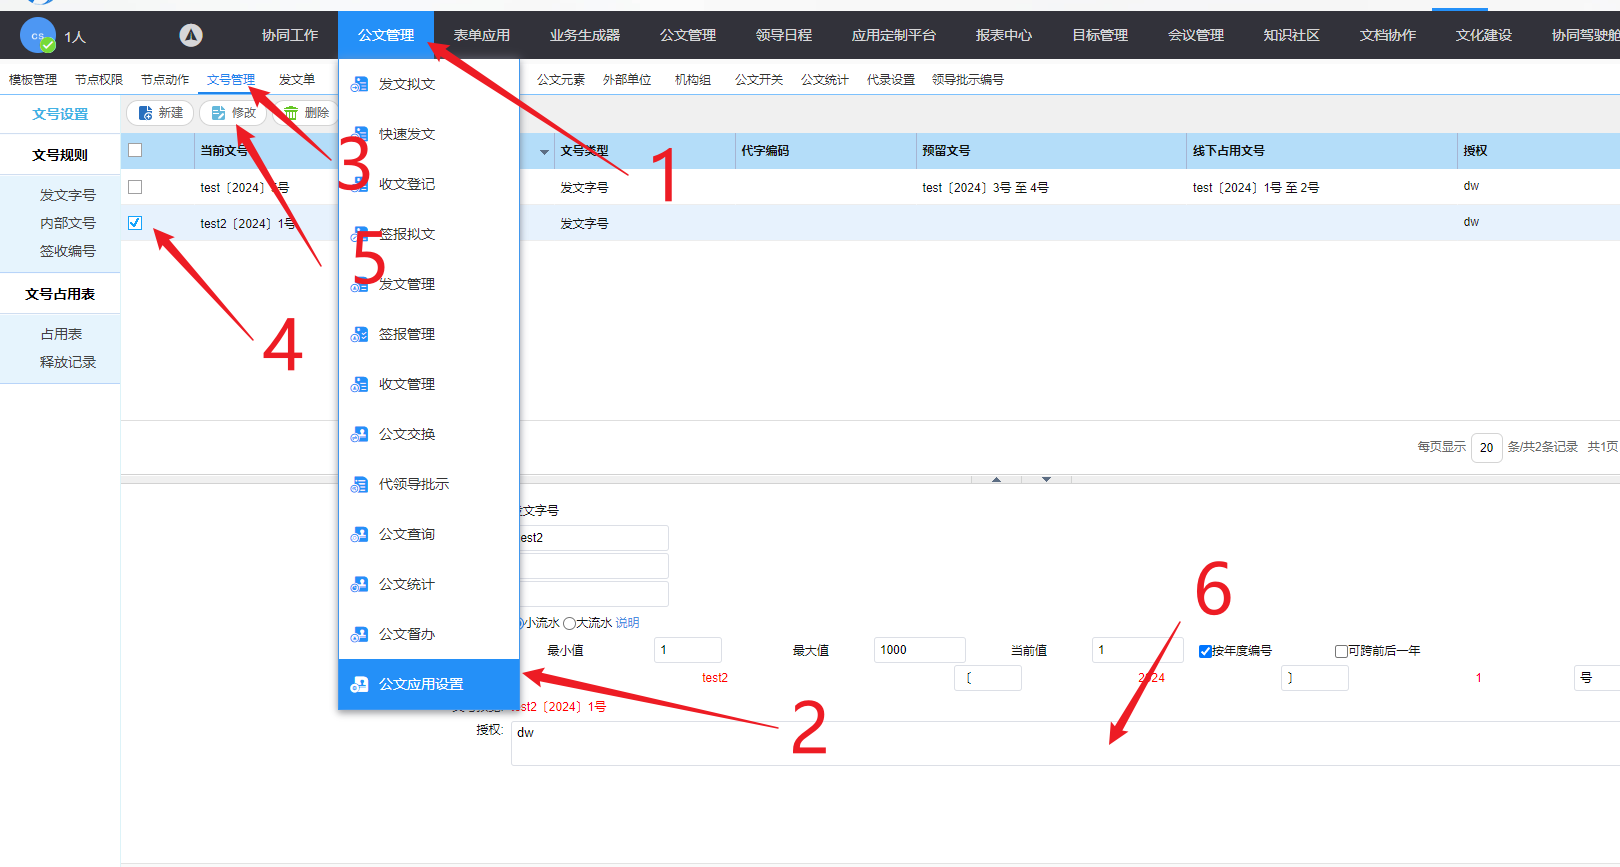Collapse the split pane with up arrow
The width and height of the screenshot is (1620, 867).
996,480
